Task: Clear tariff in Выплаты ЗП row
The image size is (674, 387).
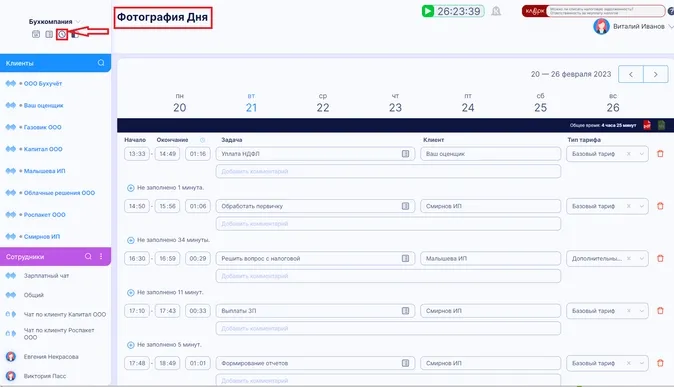Action: [629, 310]
